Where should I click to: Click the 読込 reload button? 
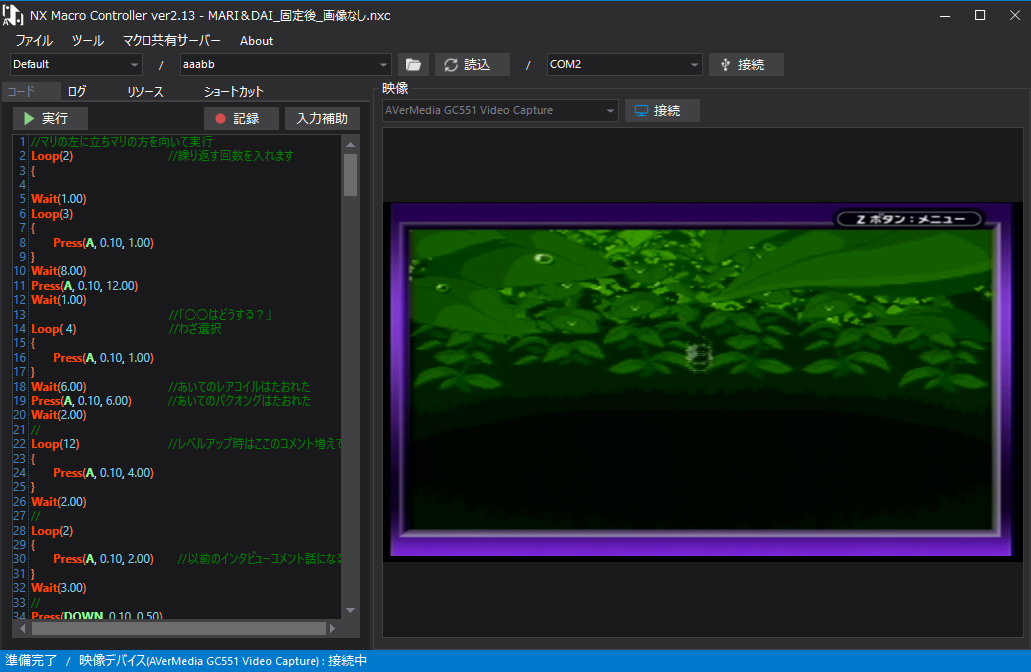(472, 64)
